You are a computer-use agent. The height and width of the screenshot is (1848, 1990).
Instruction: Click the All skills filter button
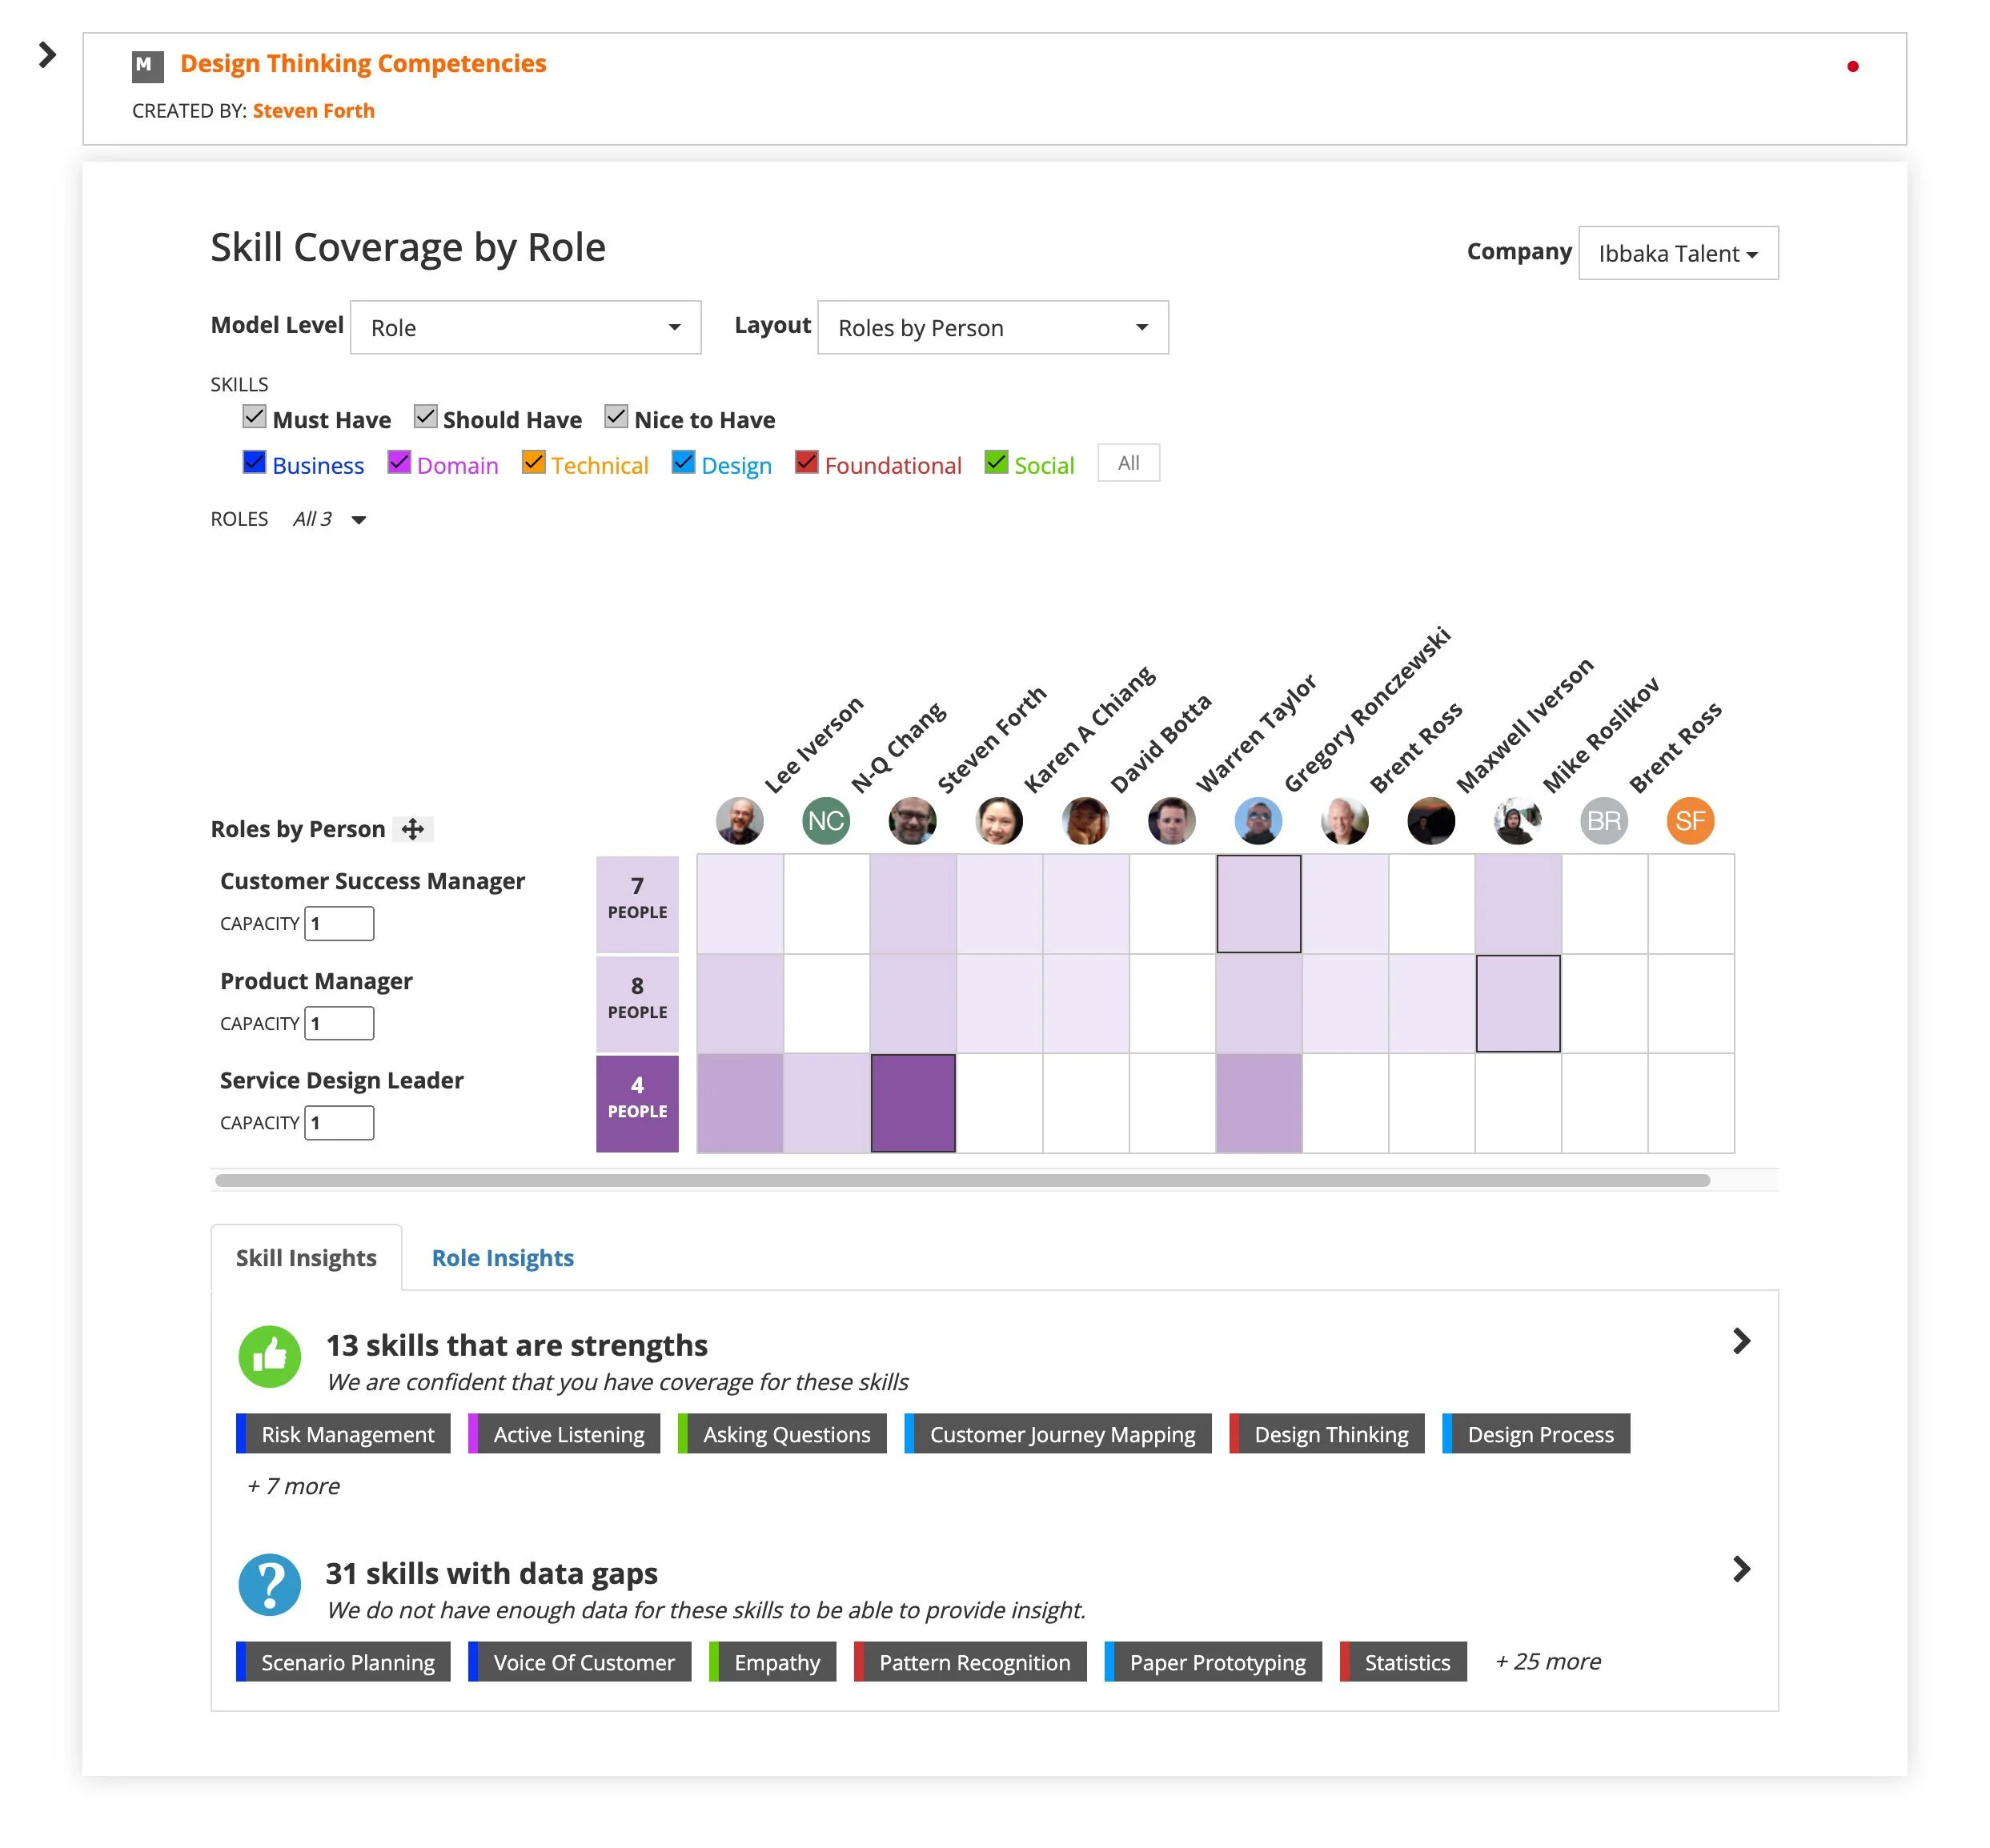(x=1128, y=463)
